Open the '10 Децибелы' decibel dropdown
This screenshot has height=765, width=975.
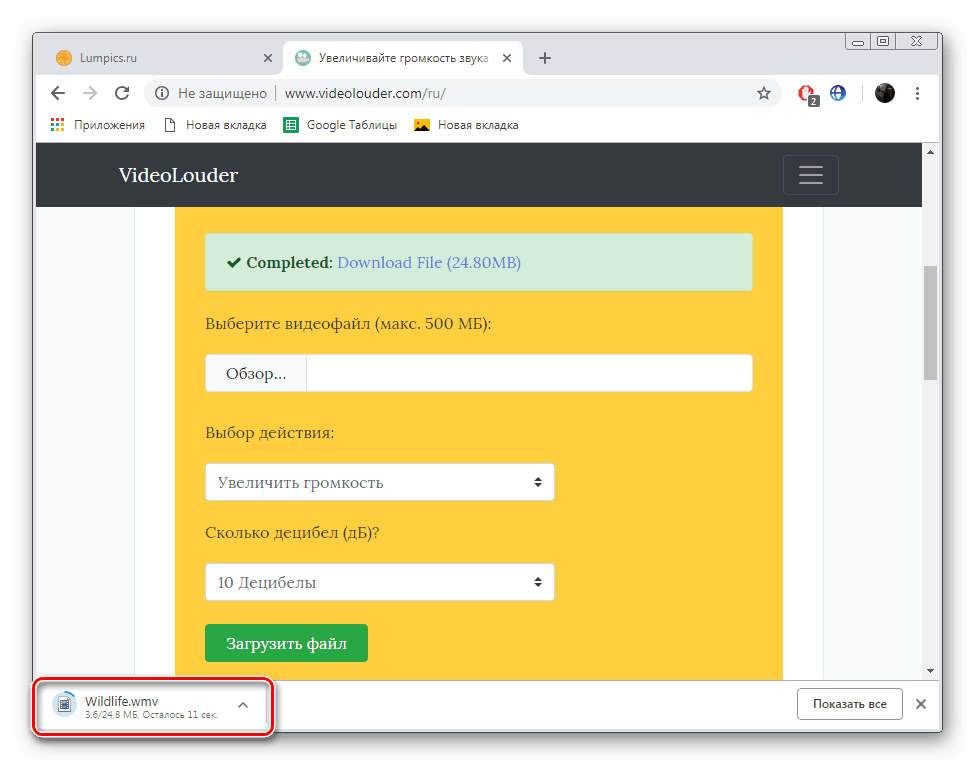pos(379,582)
